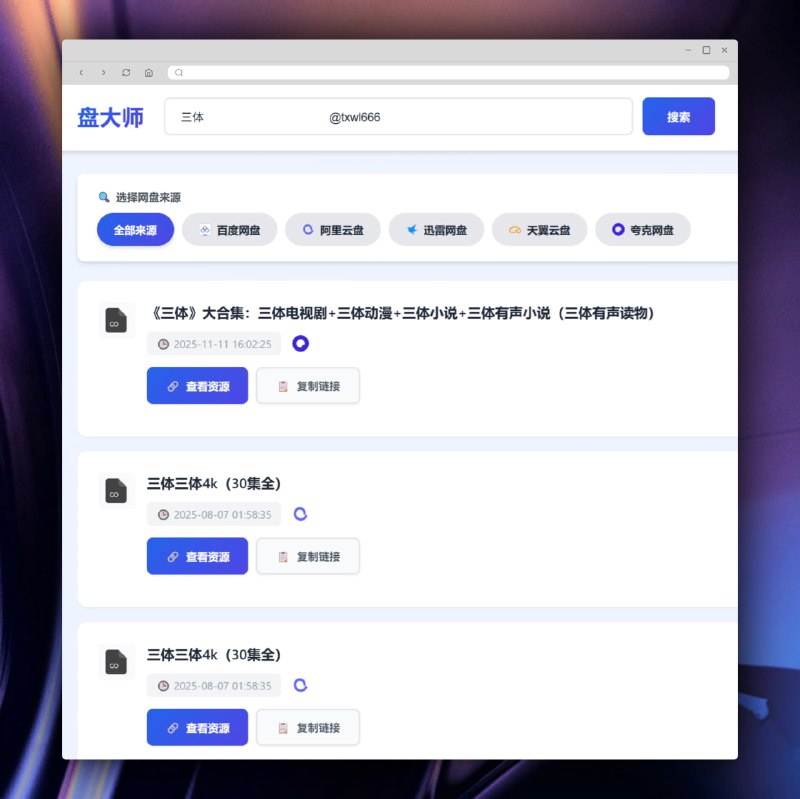Open the home page via house icon
The height and width of the screenshot is (799, 800).
148,72
